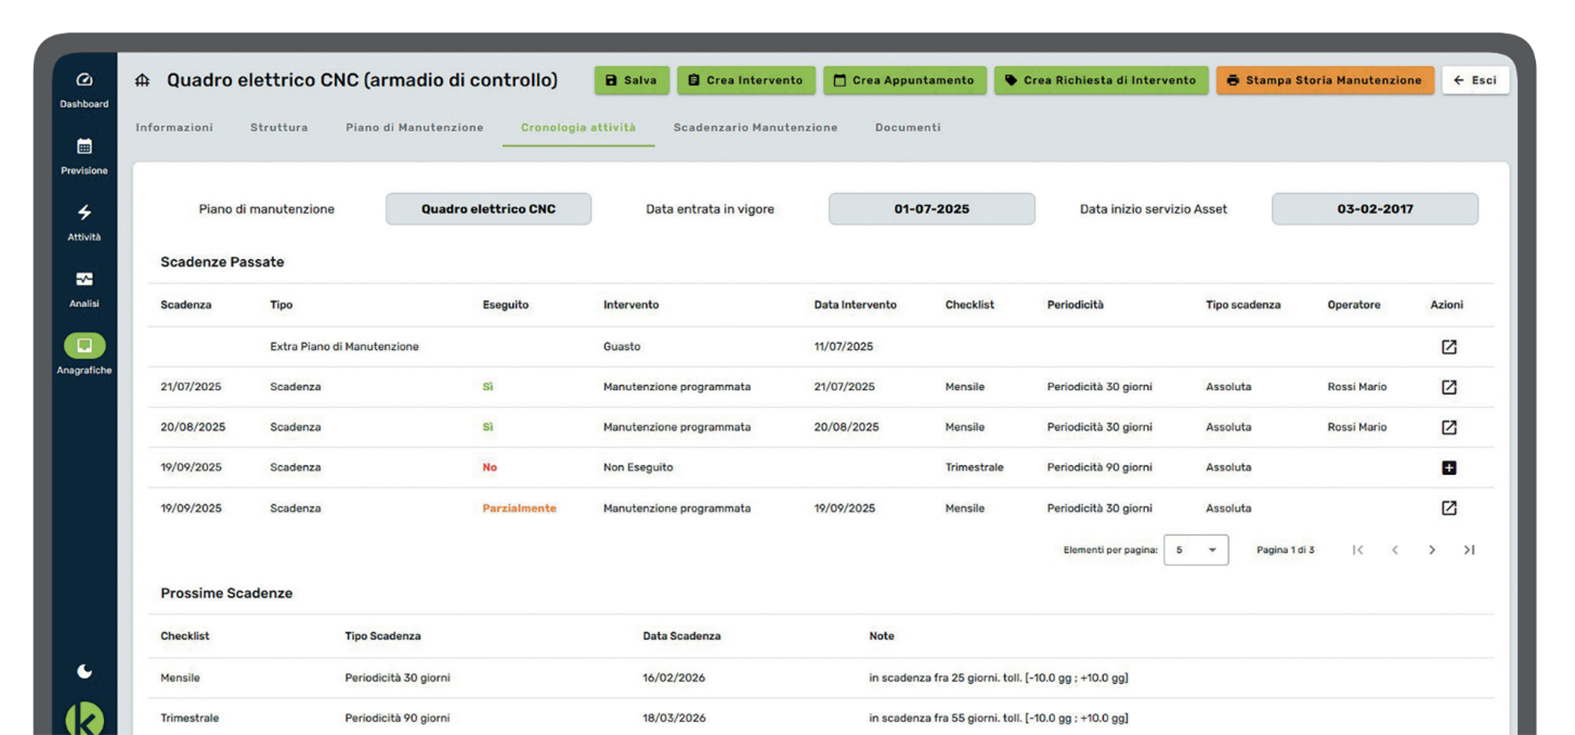Switch to the Scadenzario Manutenzione tab
The width and height of the screenshot is (1575, 735).
pos(755,127)
